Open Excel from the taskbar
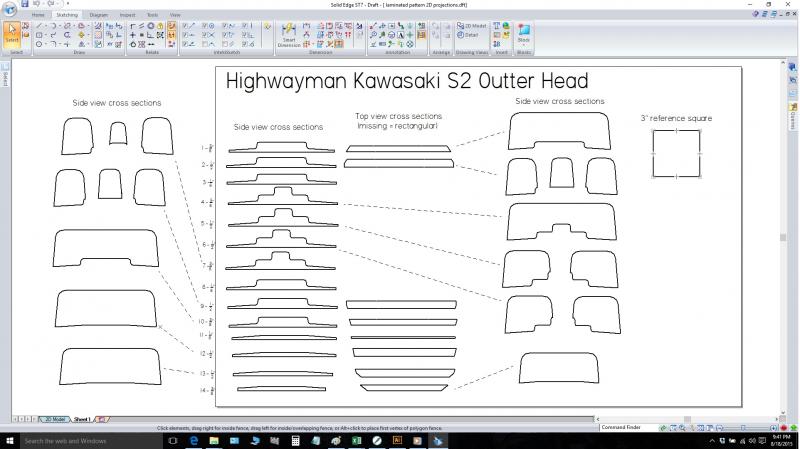Viewport: 800px width, 449px height. [357, 441]
